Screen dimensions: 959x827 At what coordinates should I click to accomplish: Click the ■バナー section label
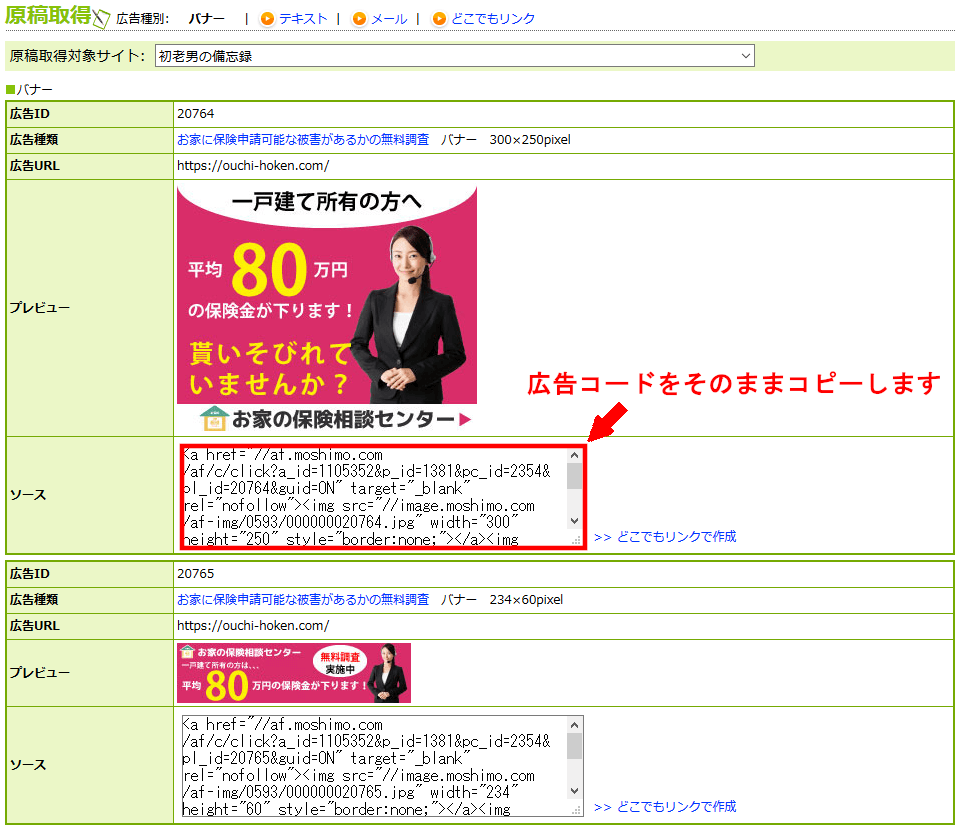pos(29,89)
